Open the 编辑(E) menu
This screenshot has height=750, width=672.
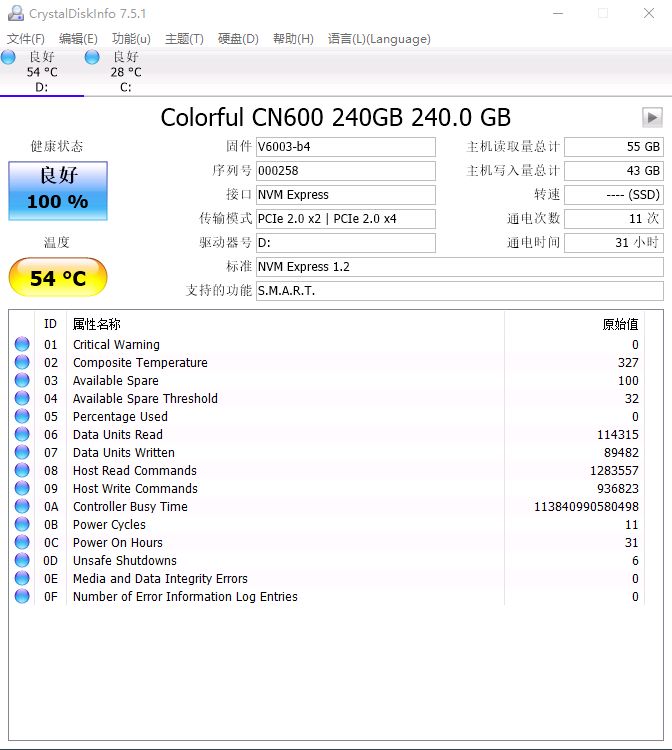tap(78, 39)
